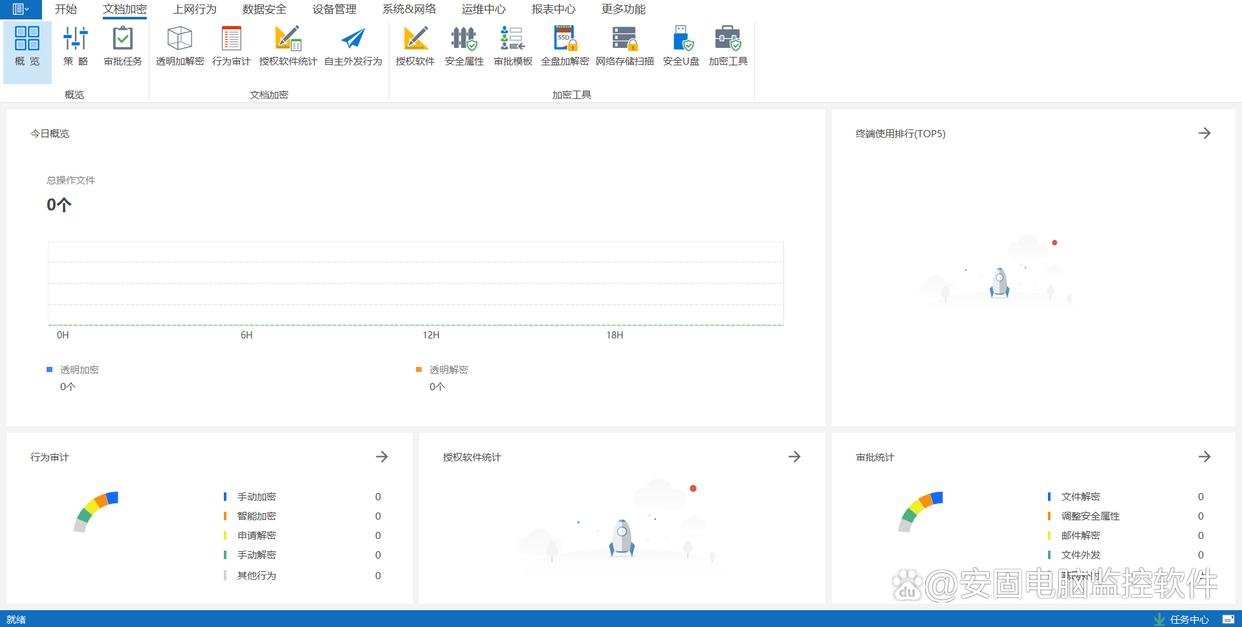Expand the 审批统计 card arrow
The image size is (1242, 627).
[x=1204, y=457]
